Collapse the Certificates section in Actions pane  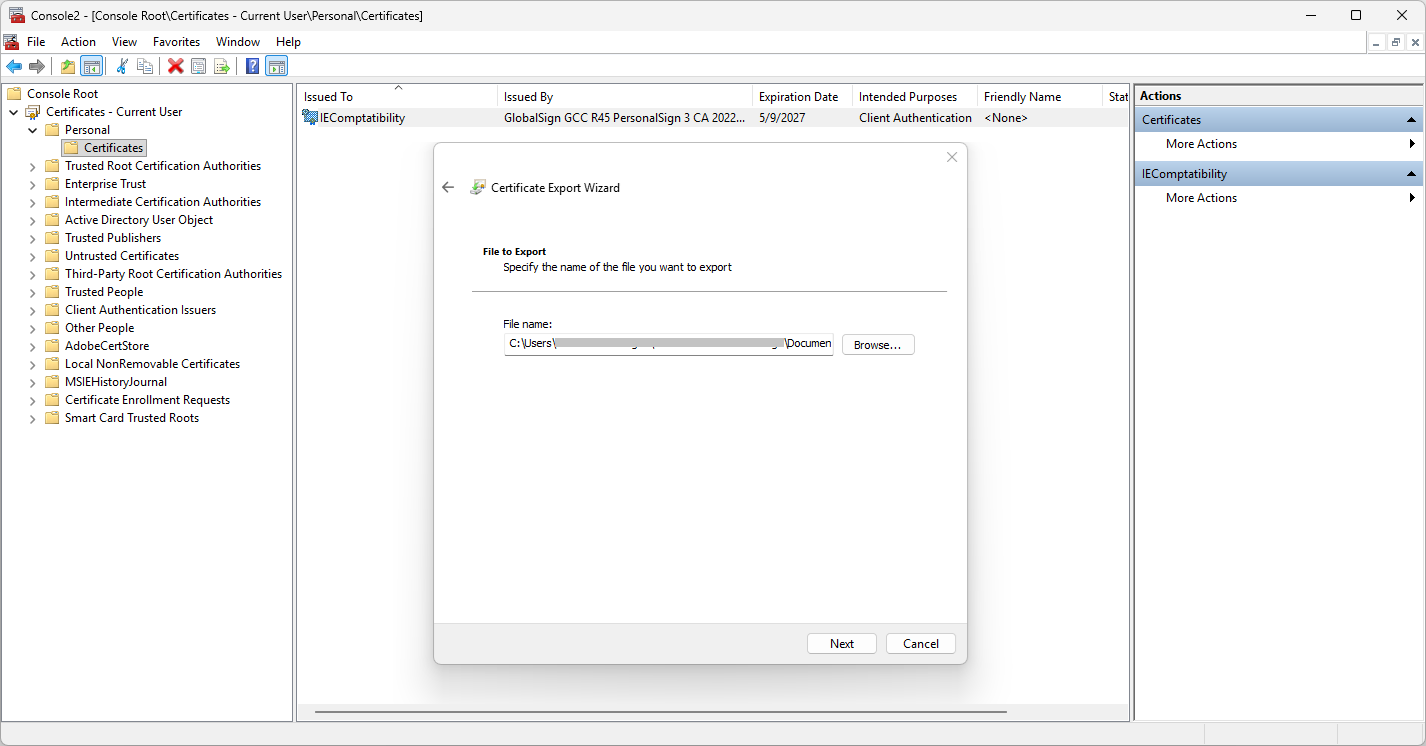(x=1412, y=120)
